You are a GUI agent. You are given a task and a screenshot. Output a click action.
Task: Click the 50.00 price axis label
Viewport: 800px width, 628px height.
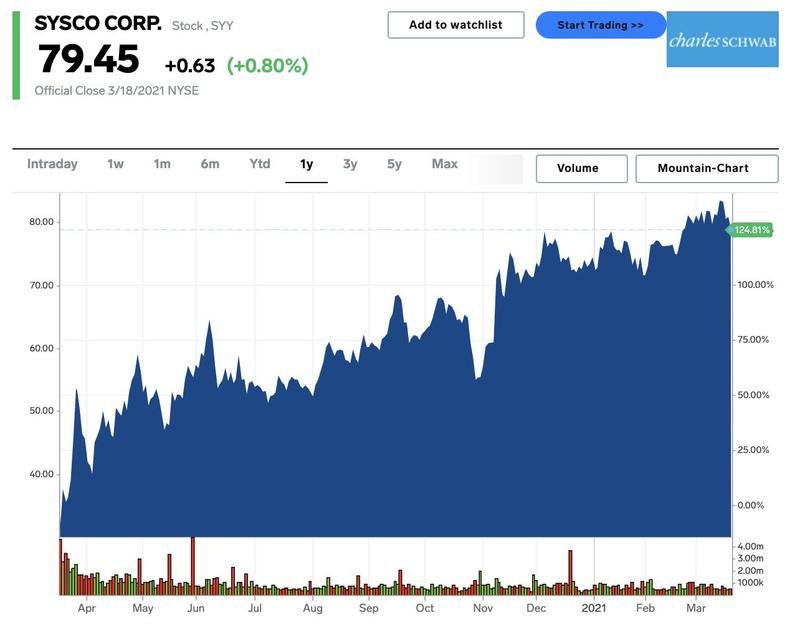click(41, 411)
